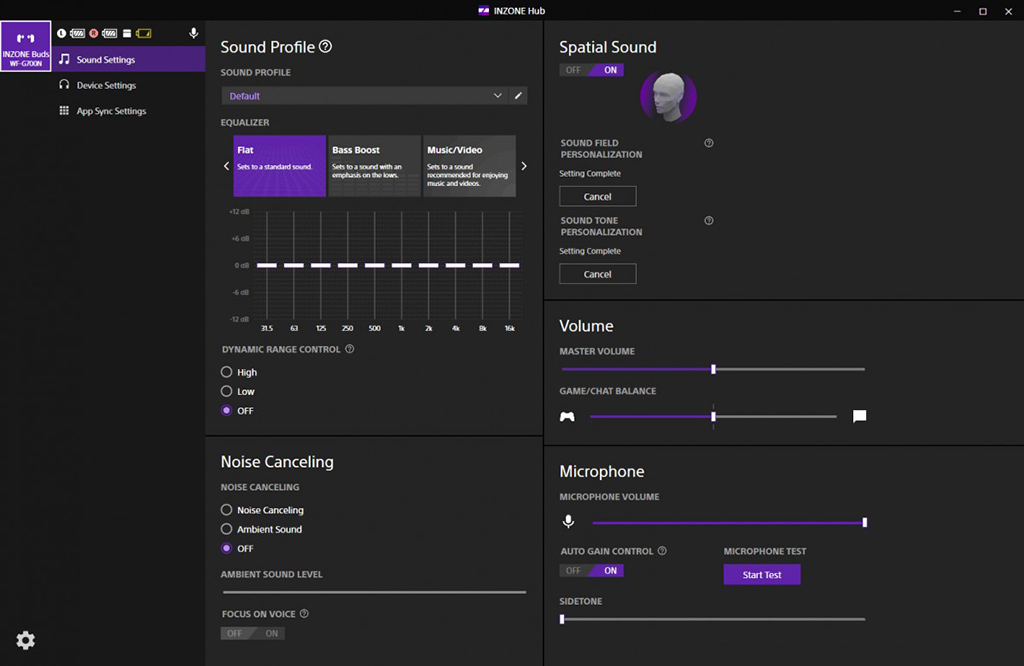
Task: Set Dynamic Range Control to OFF
Action: point(227,411)
